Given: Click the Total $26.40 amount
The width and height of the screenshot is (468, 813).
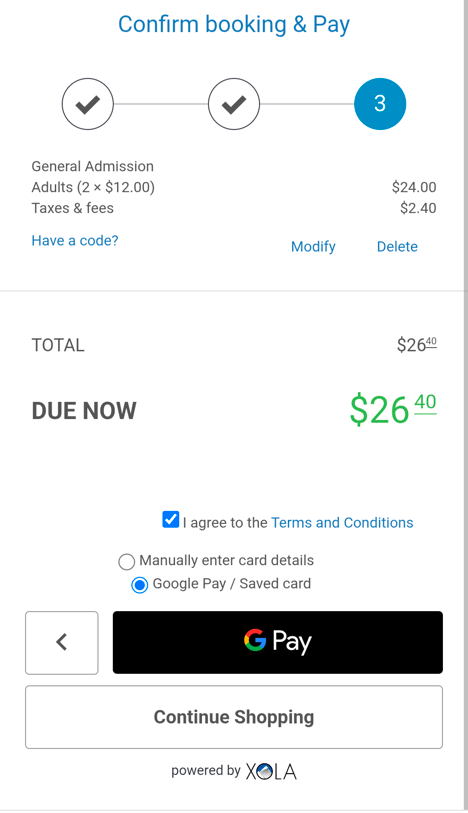Looking at the screenshot, I should point(417,345).
